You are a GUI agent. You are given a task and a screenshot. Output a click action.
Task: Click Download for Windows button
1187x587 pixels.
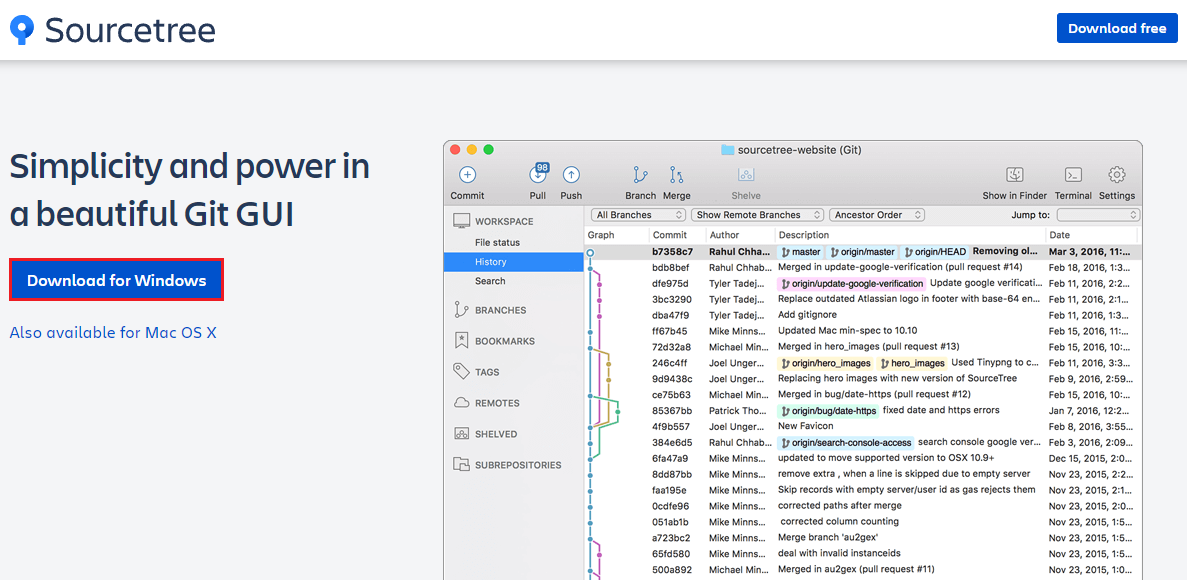[117, 280]
